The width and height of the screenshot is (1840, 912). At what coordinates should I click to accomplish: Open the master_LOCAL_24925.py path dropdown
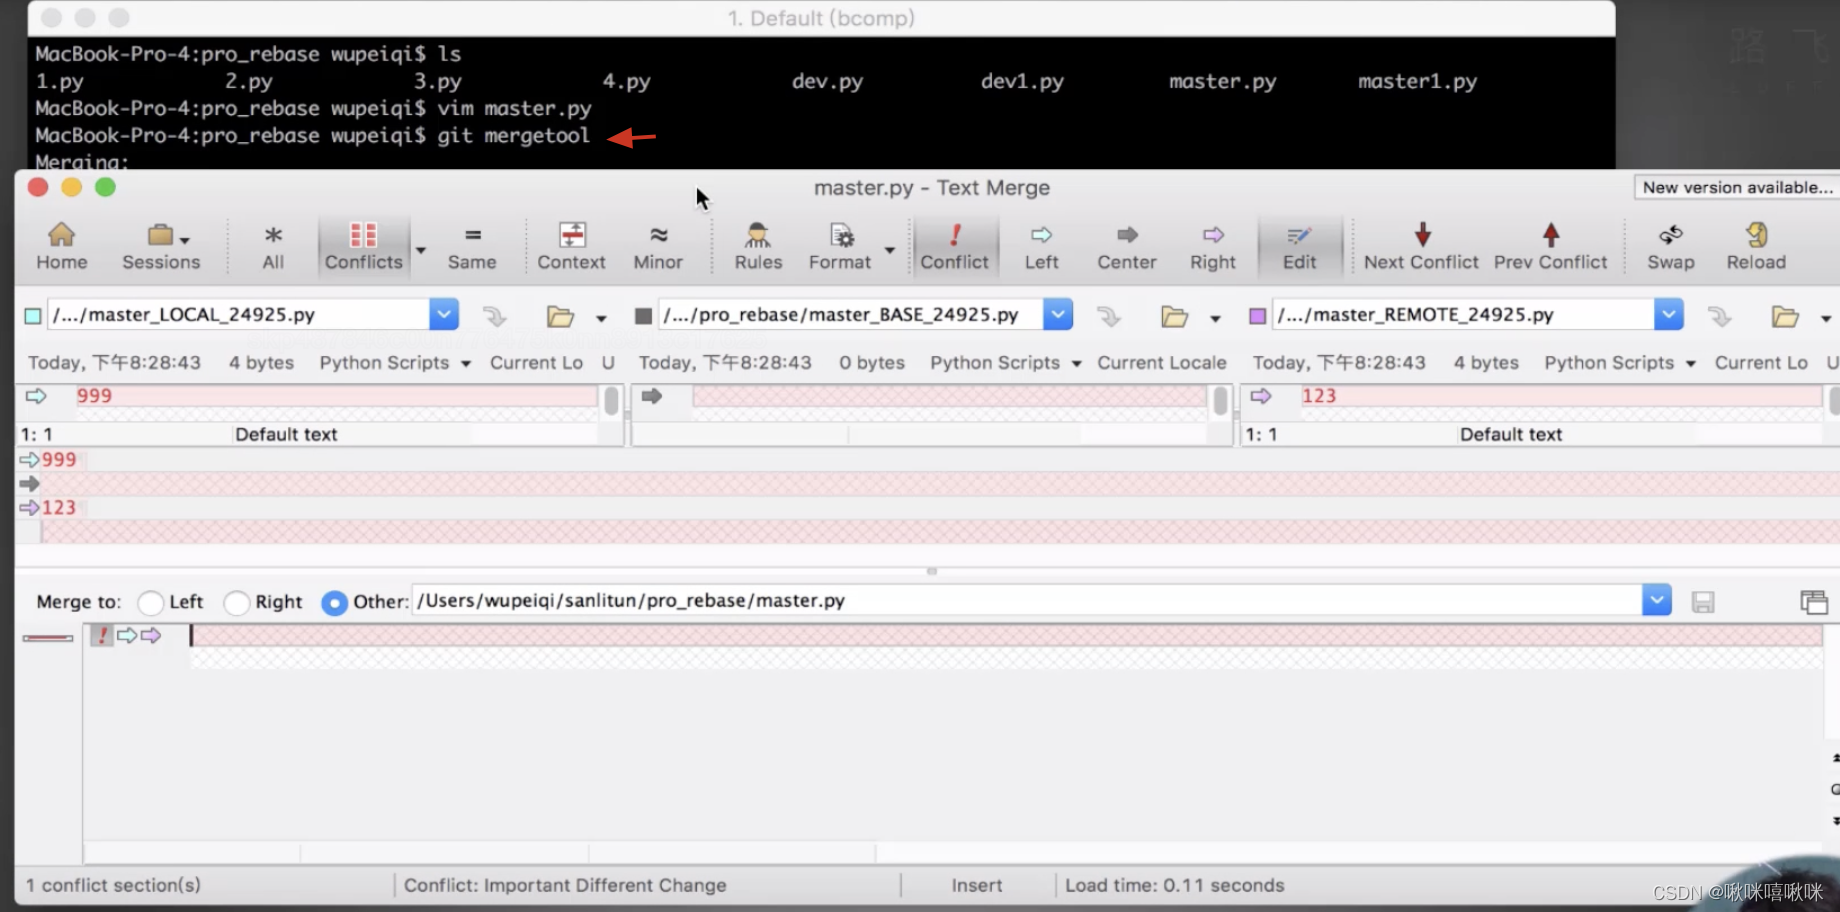point(444,314)
